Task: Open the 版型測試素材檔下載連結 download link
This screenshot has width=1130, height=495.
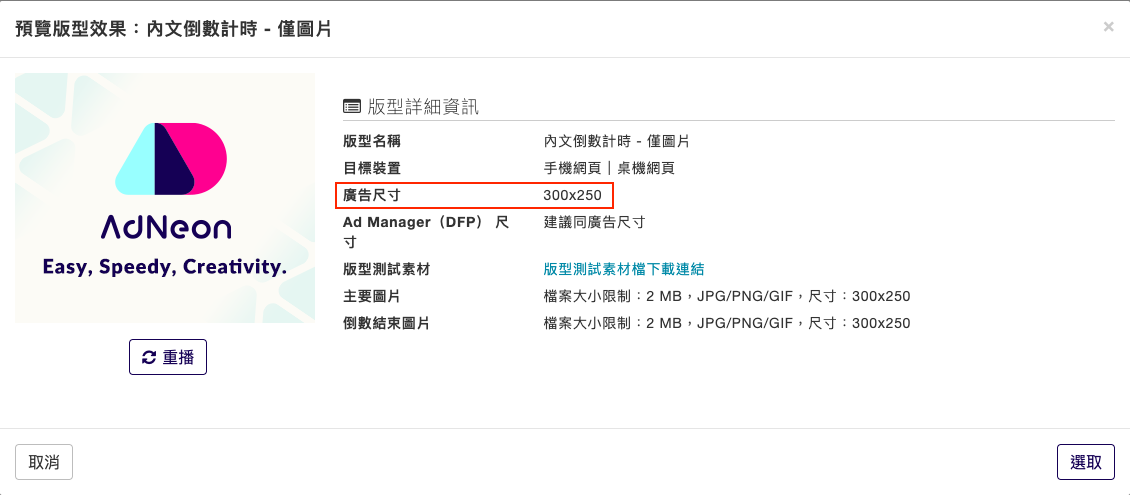Action: 623,269
